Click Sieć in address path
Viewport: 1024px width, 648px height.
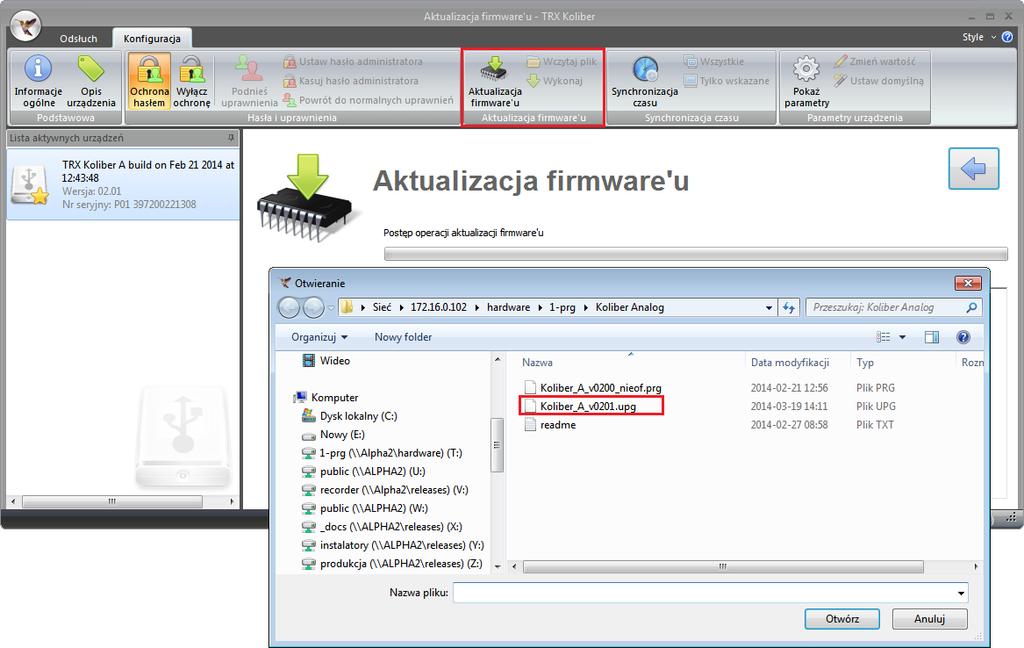[x=382, y=307]
